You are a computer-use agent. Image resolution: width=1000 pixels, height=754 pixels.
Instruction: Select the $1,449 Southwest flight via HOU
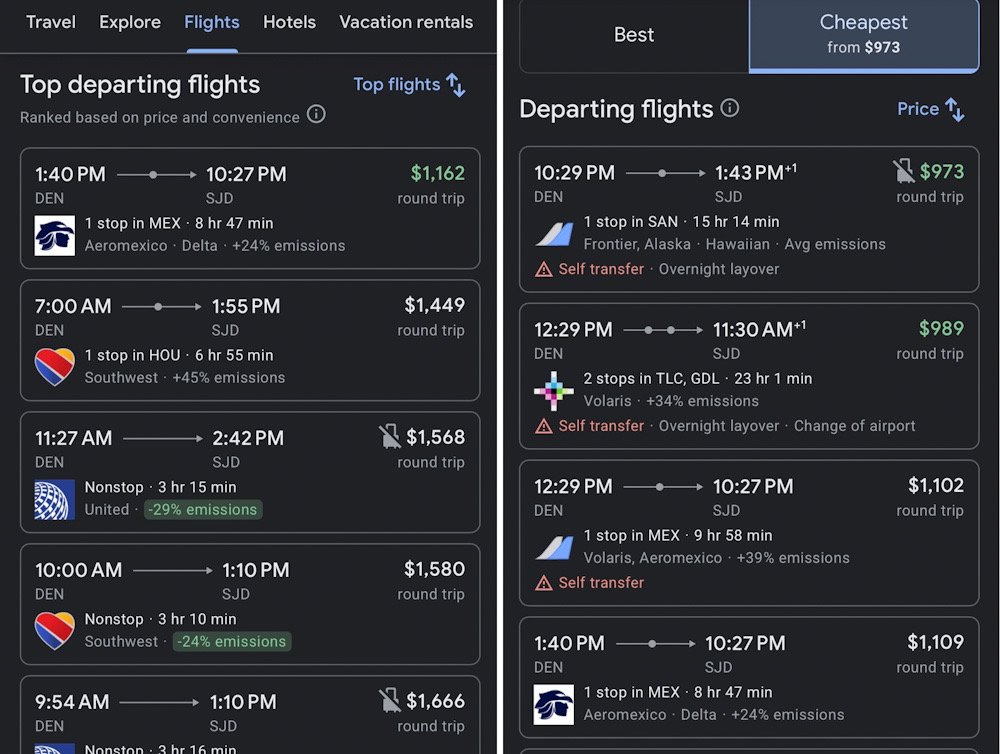coord(250,340)
